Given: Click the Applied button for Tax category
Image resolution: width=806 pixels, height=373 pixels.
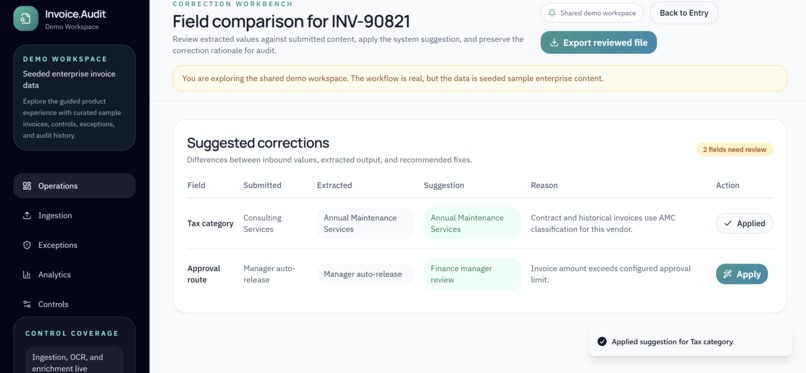Looking at the screenshot, I should click(x=744, y=223).
